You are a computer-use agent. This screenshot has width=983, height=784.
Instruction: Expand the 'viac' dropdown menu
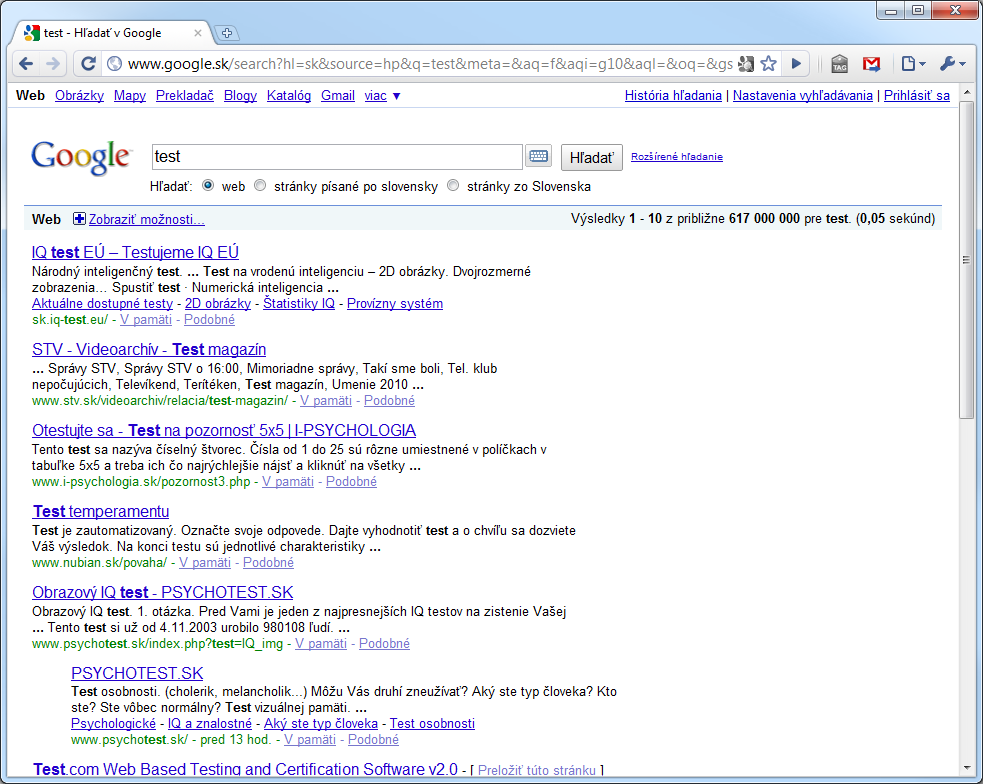(382, 96)
